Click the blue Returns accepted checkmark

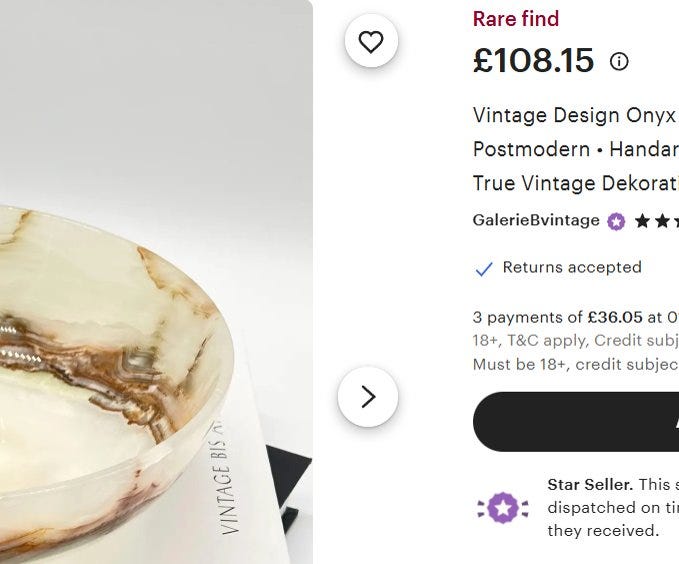[x=483, y=269]
